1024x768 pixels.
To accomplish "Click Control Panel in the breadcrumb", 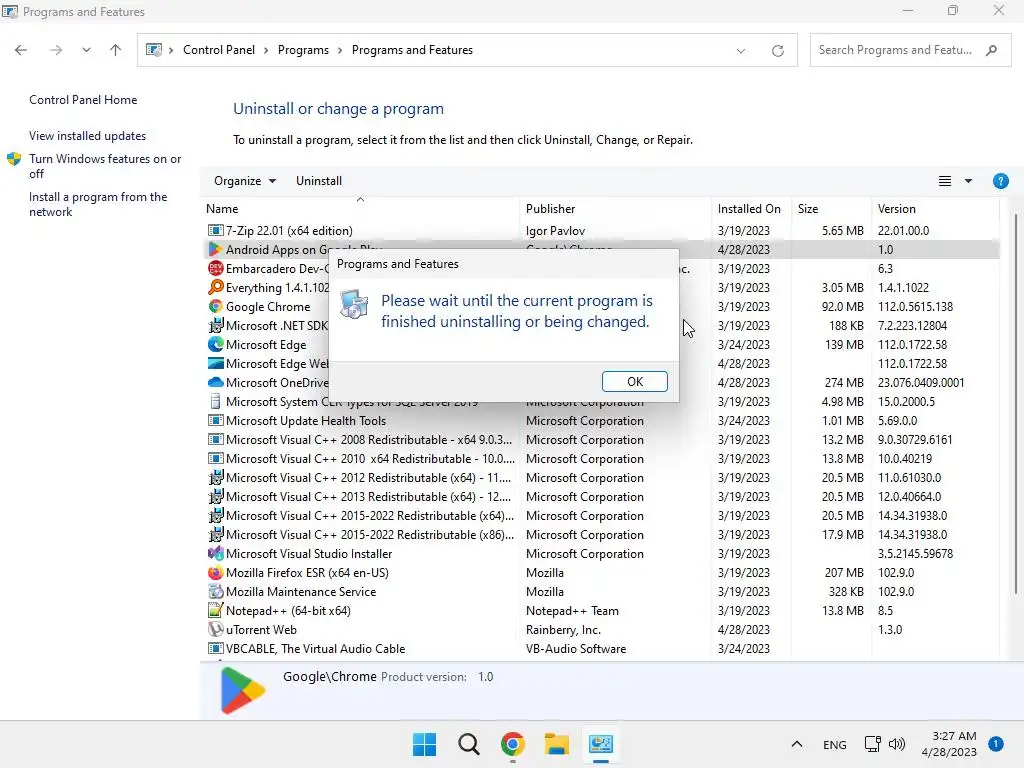I will [219, 50].
